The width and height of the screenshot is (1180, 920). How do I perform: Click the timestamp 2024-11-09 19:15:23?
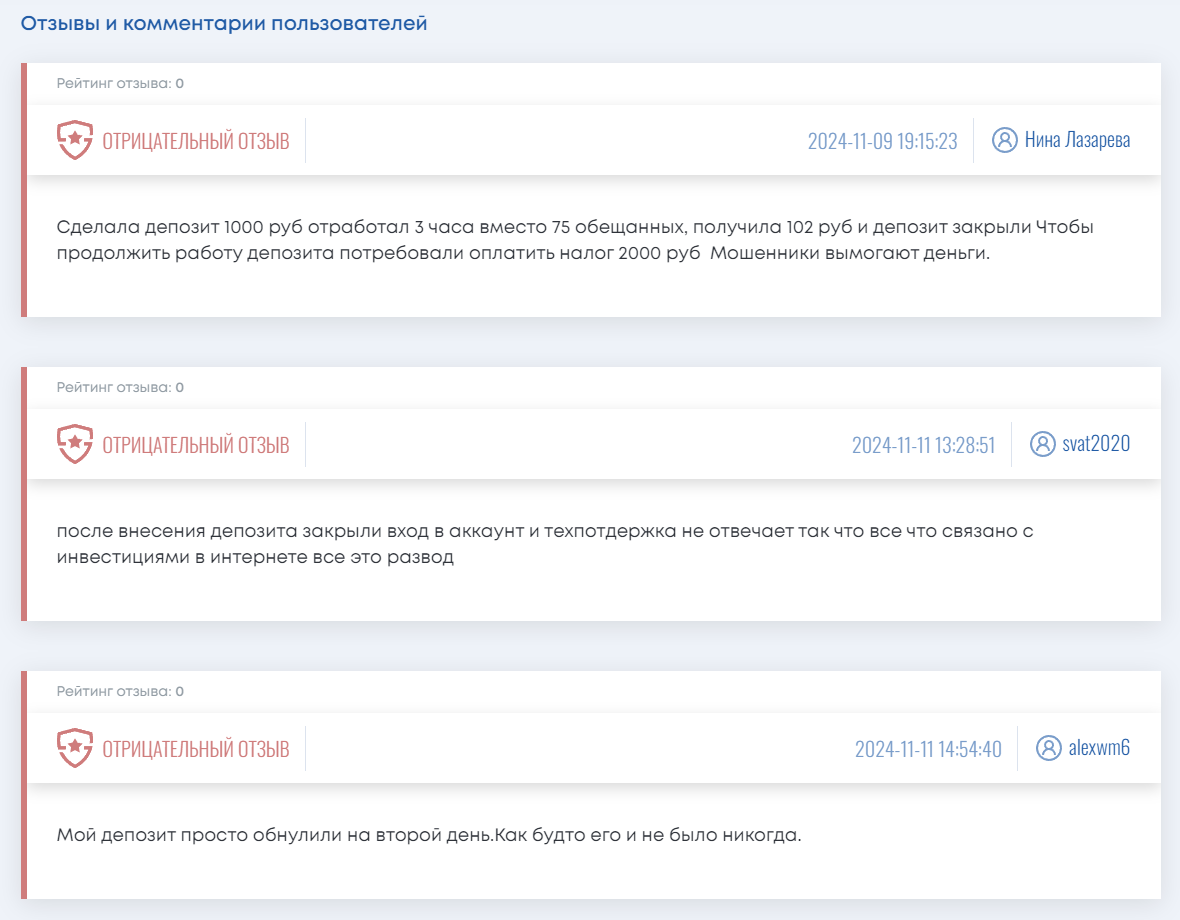(x=882, y=139)
